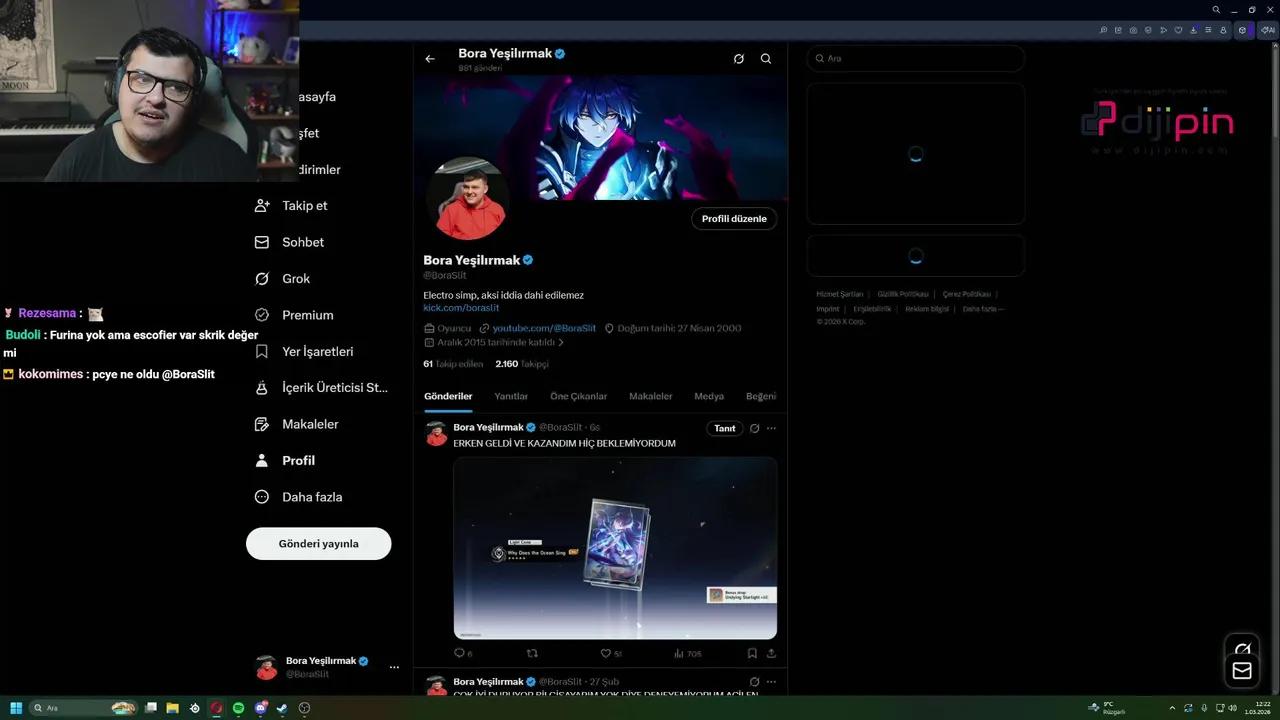Open Premium from the sidebar

pyautogui.click(x=294, y=315)
